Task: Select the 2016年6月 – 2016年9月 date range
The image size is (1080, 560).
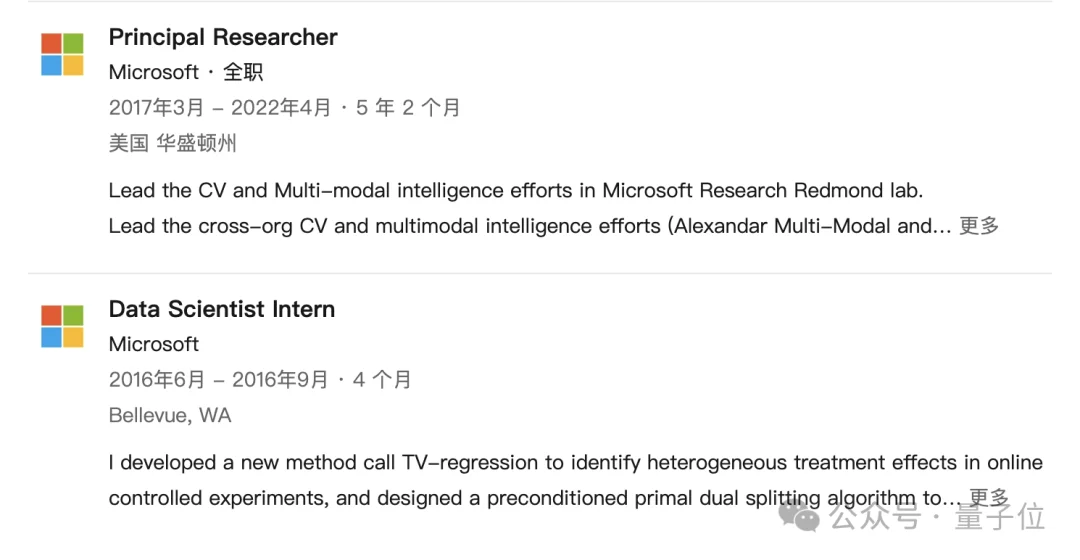Action: coord(218,380)
